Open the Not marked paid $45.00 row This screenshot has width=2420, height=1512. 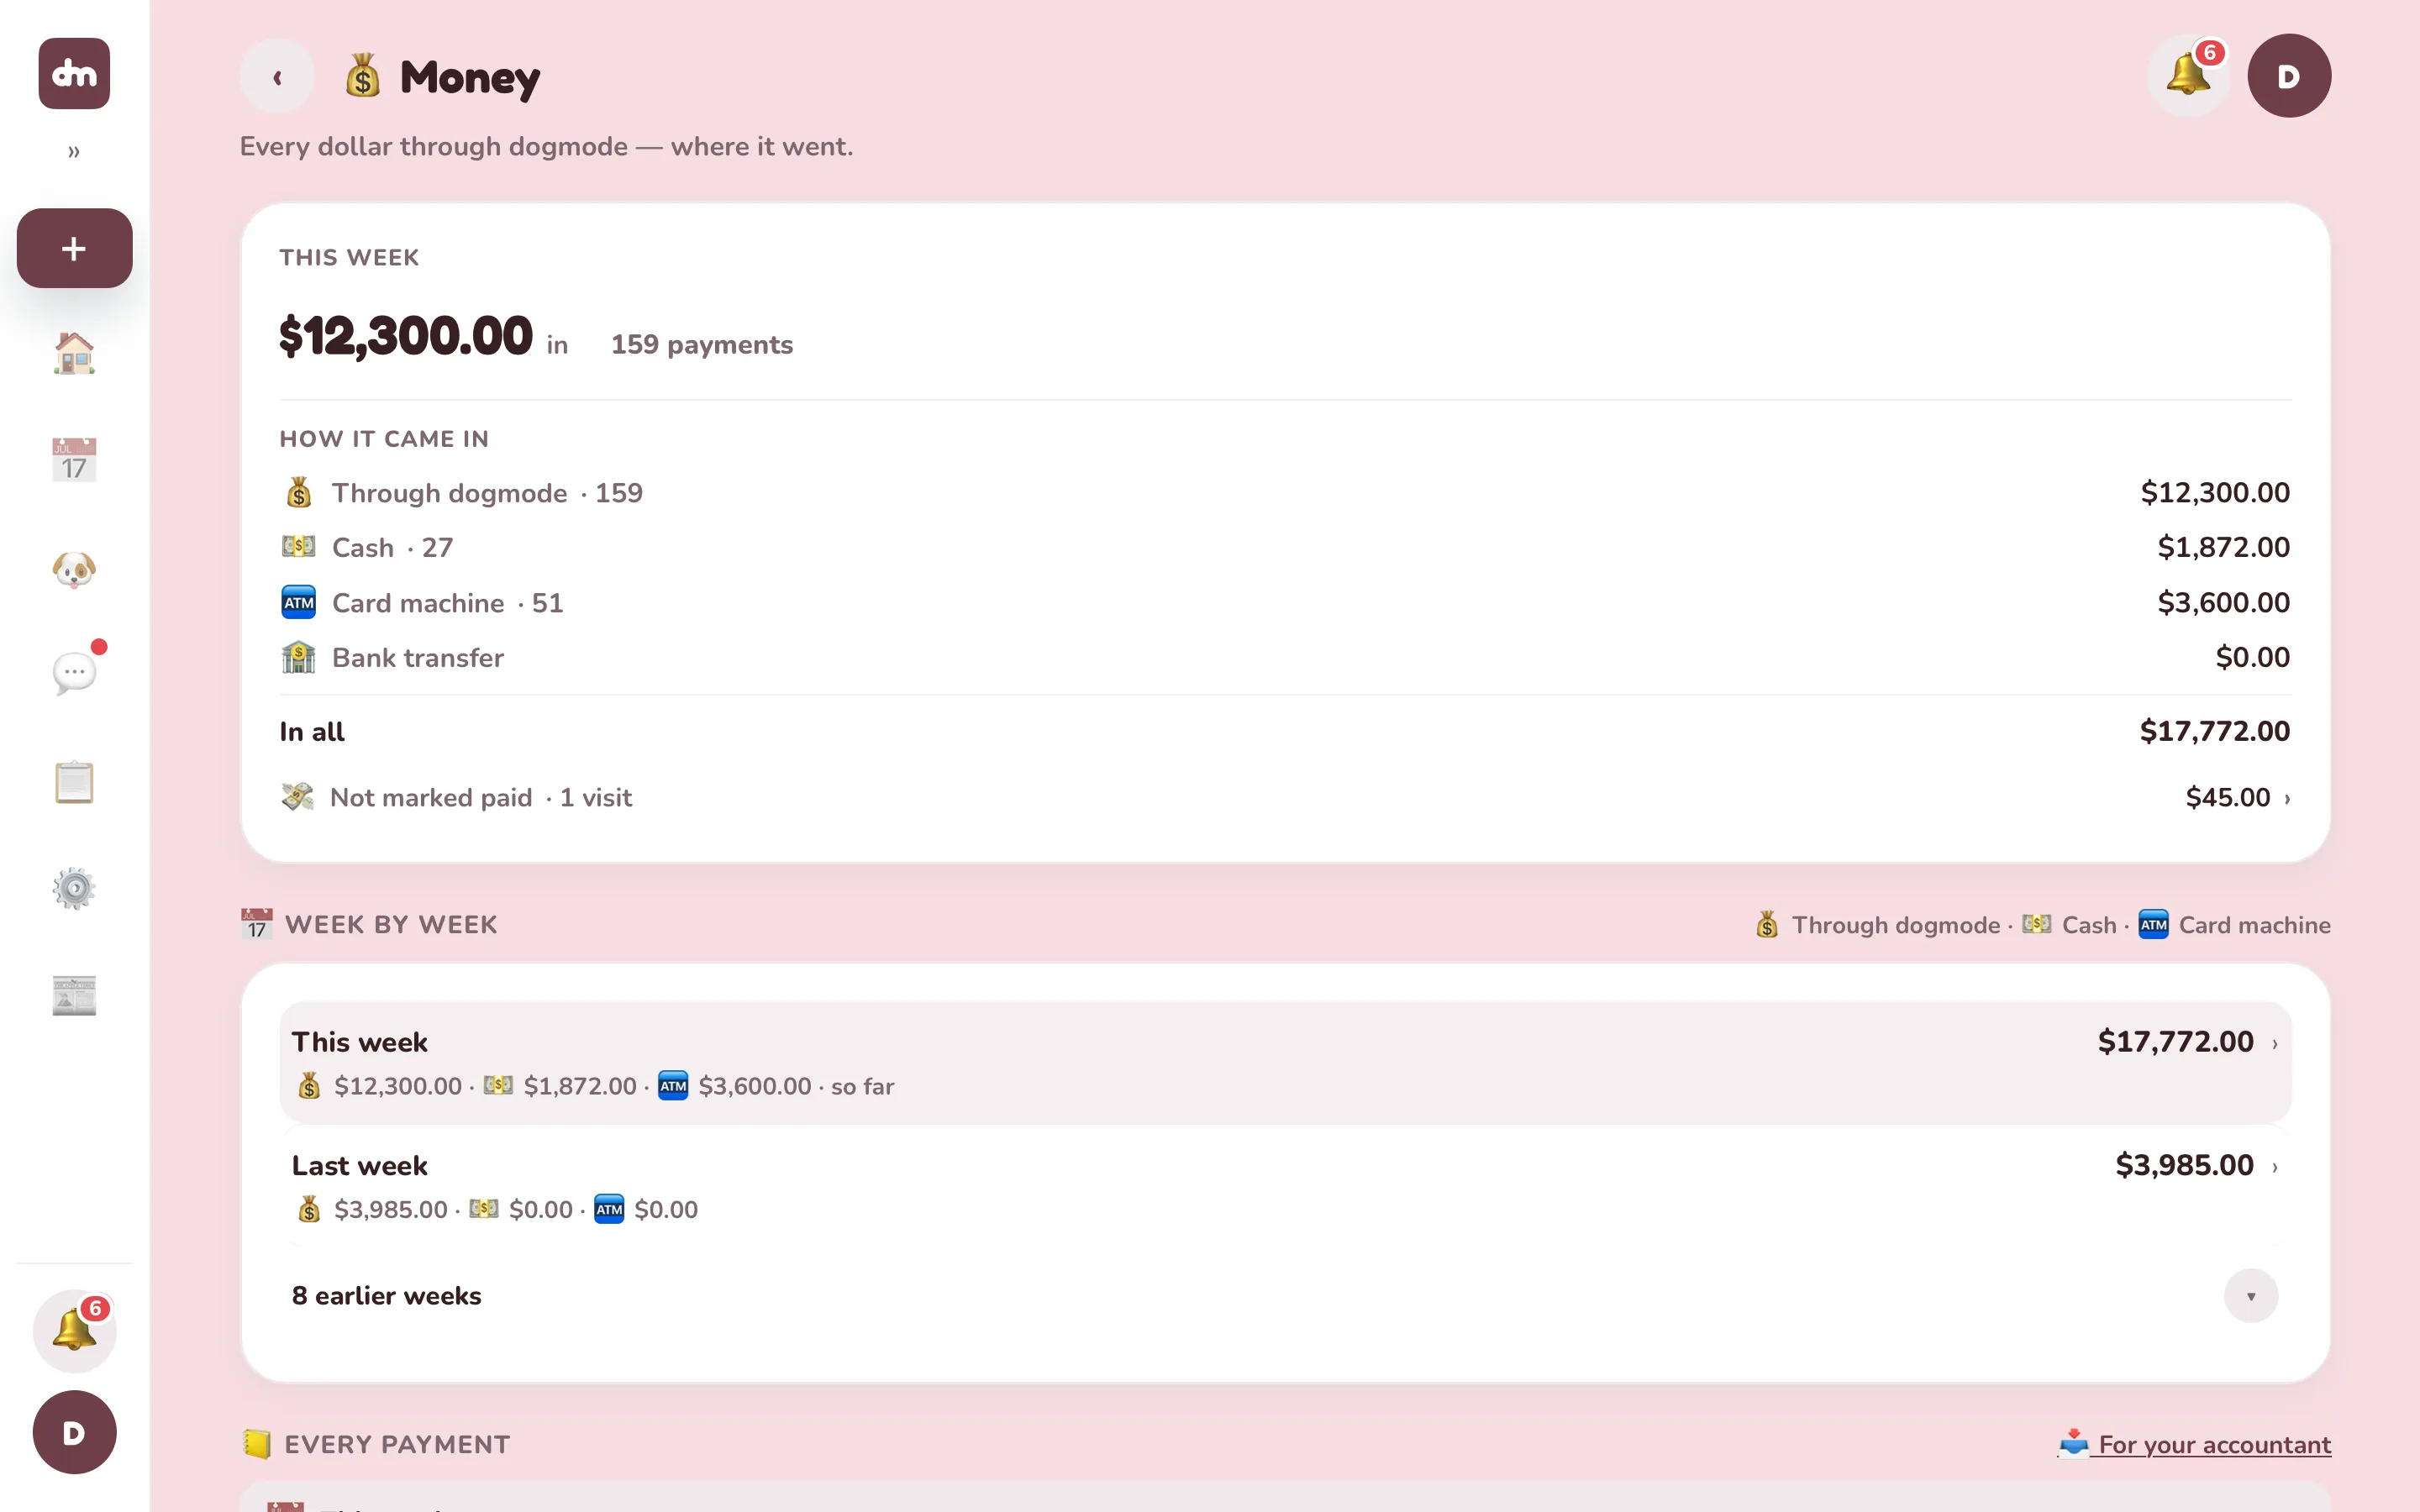click(1285, 797)
